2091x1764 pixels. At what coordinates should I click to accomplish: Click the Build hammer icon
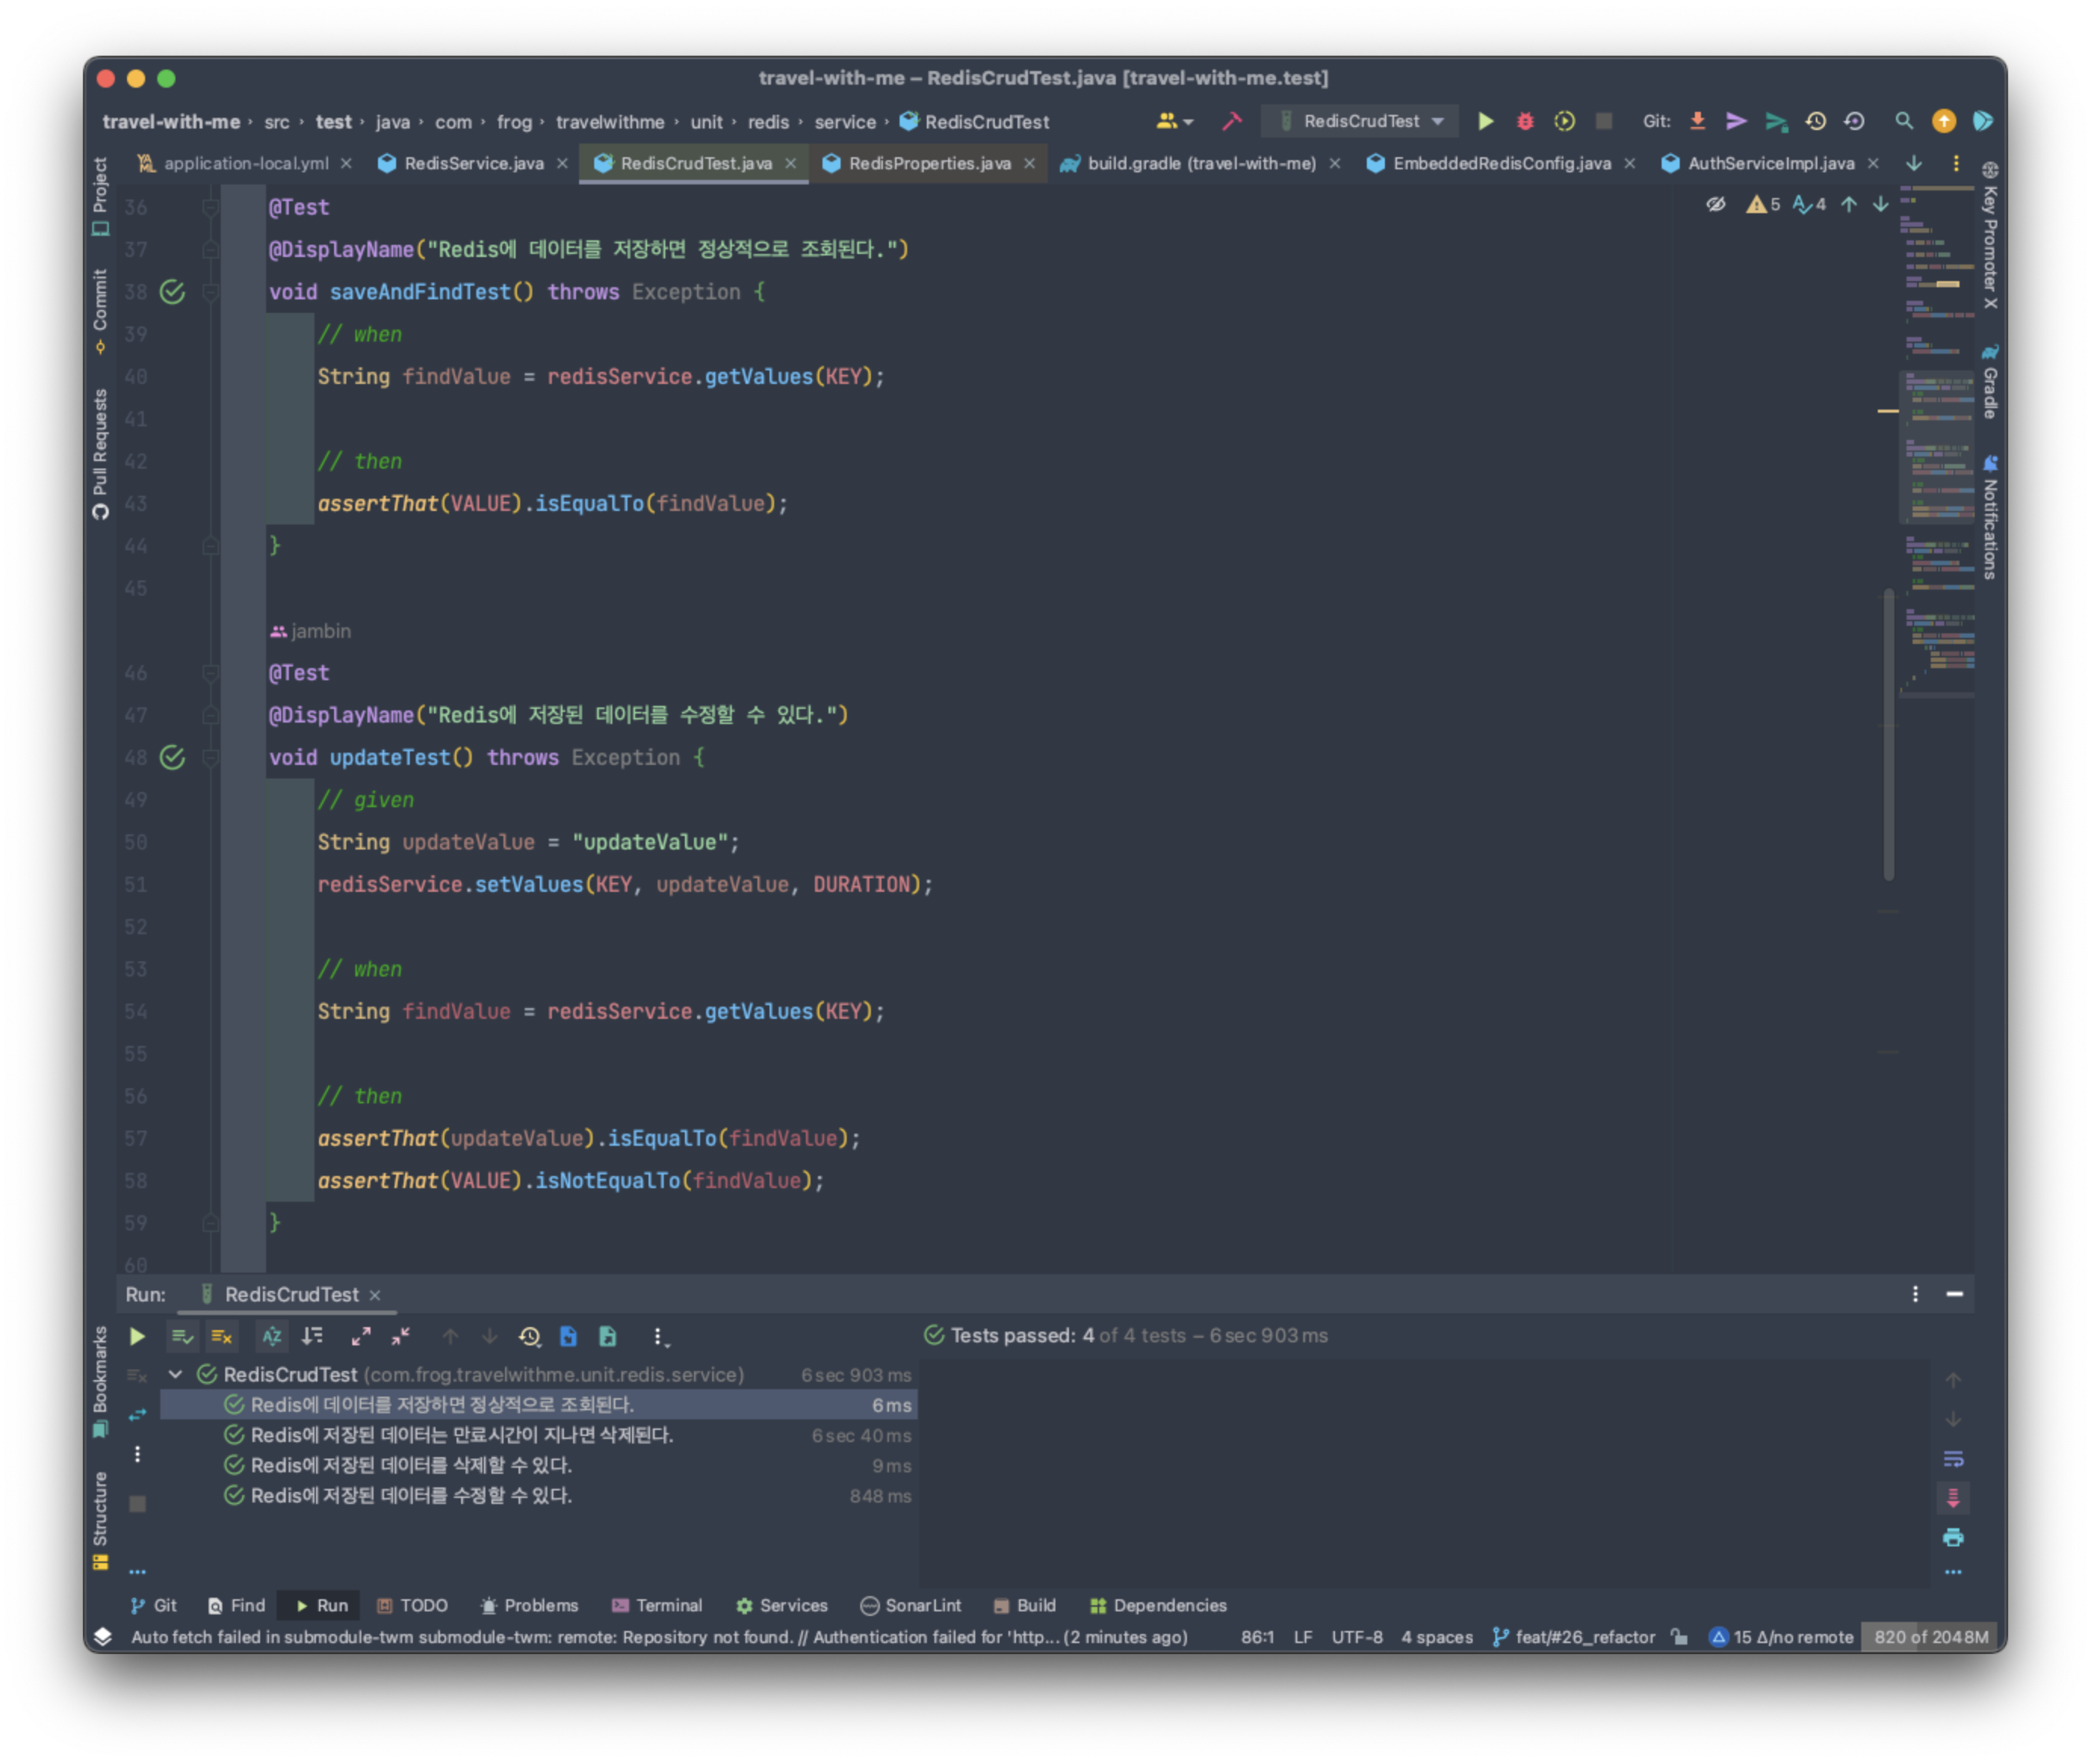pos(1232,121)
